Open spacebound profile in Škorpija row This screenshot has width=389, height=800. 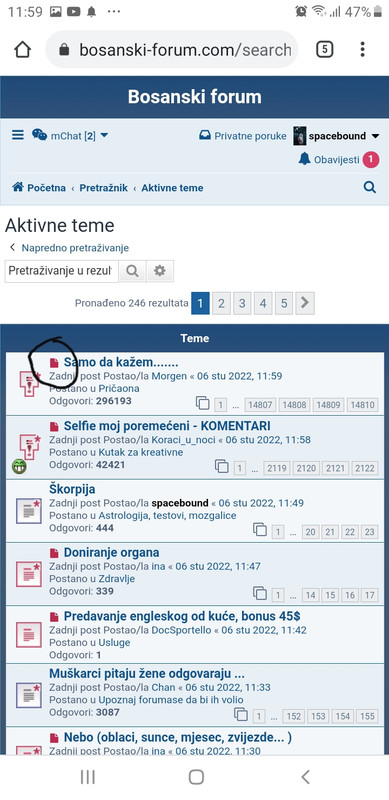point(180,503)
